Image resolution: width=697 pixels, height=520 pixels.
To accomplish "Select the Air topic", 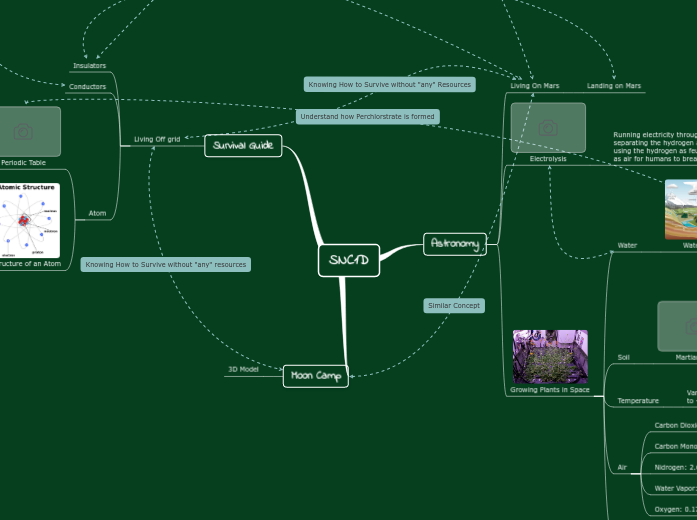I will point(622,468).
